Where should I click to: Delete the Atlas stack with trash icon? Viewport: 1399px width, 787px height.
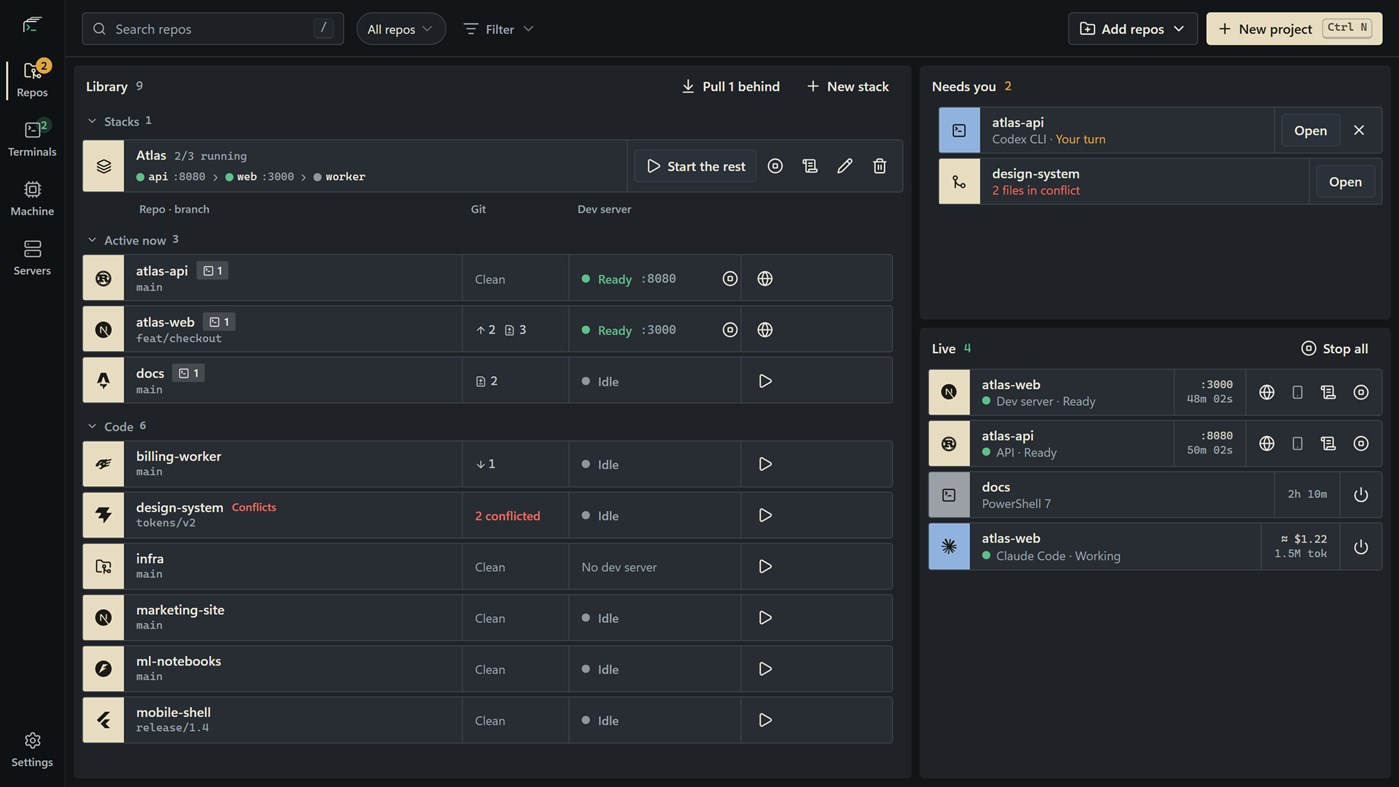click(x=879, y=166)
